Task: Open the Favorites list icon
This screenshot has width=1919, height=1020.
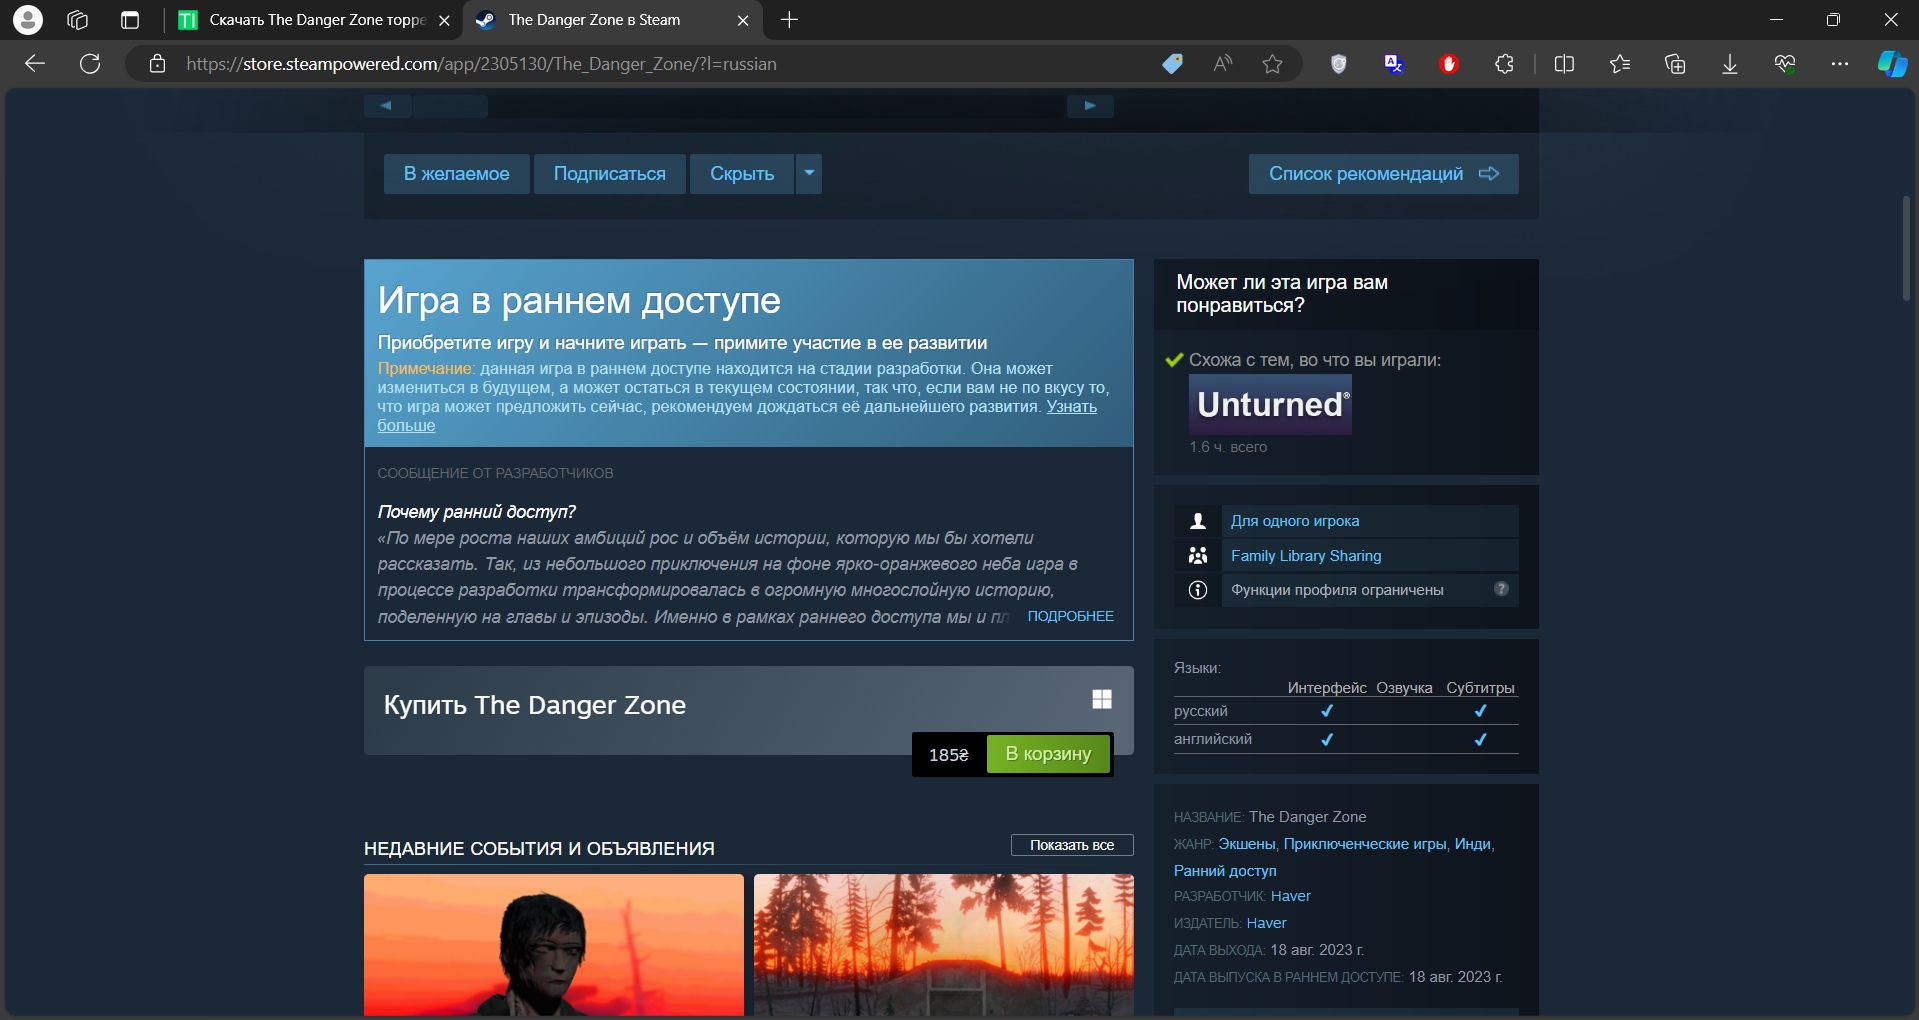Action: point(1620,64)
